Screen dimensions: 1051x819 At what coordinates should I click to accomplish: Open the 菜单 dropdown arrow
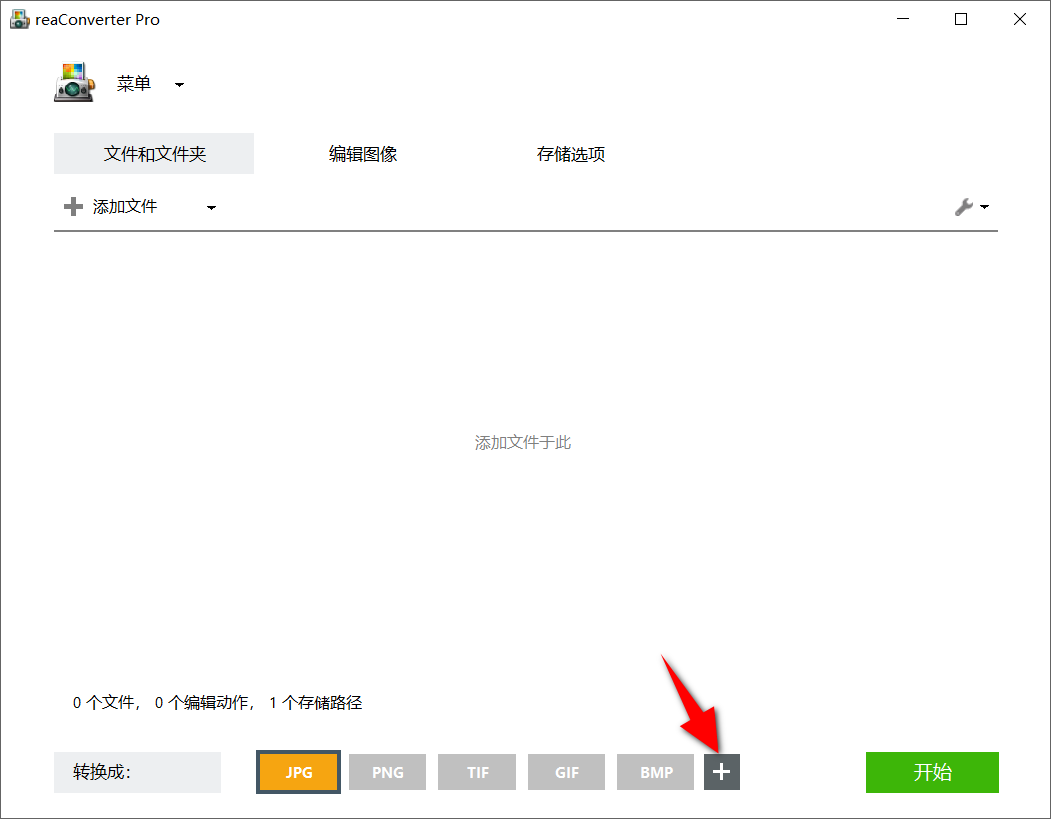click(x=179, y=84)
